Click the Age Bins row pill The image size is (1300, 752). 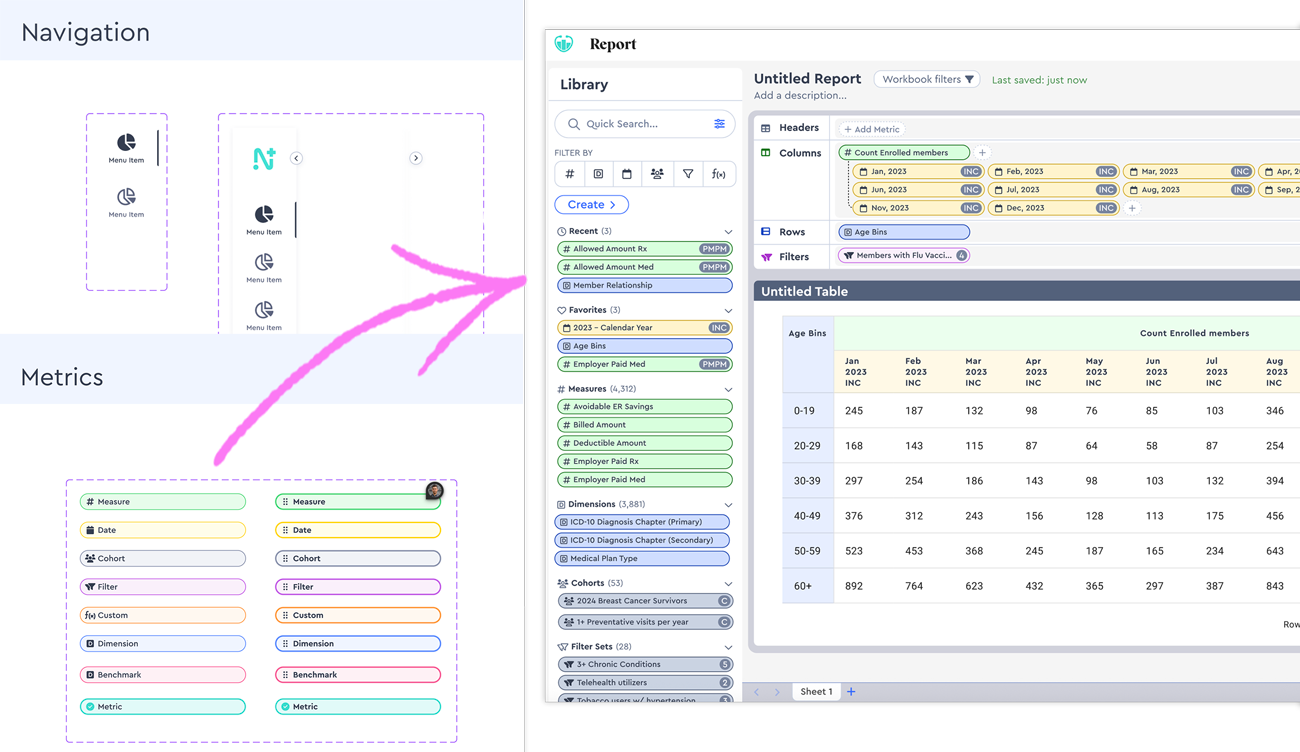point(904,232)
